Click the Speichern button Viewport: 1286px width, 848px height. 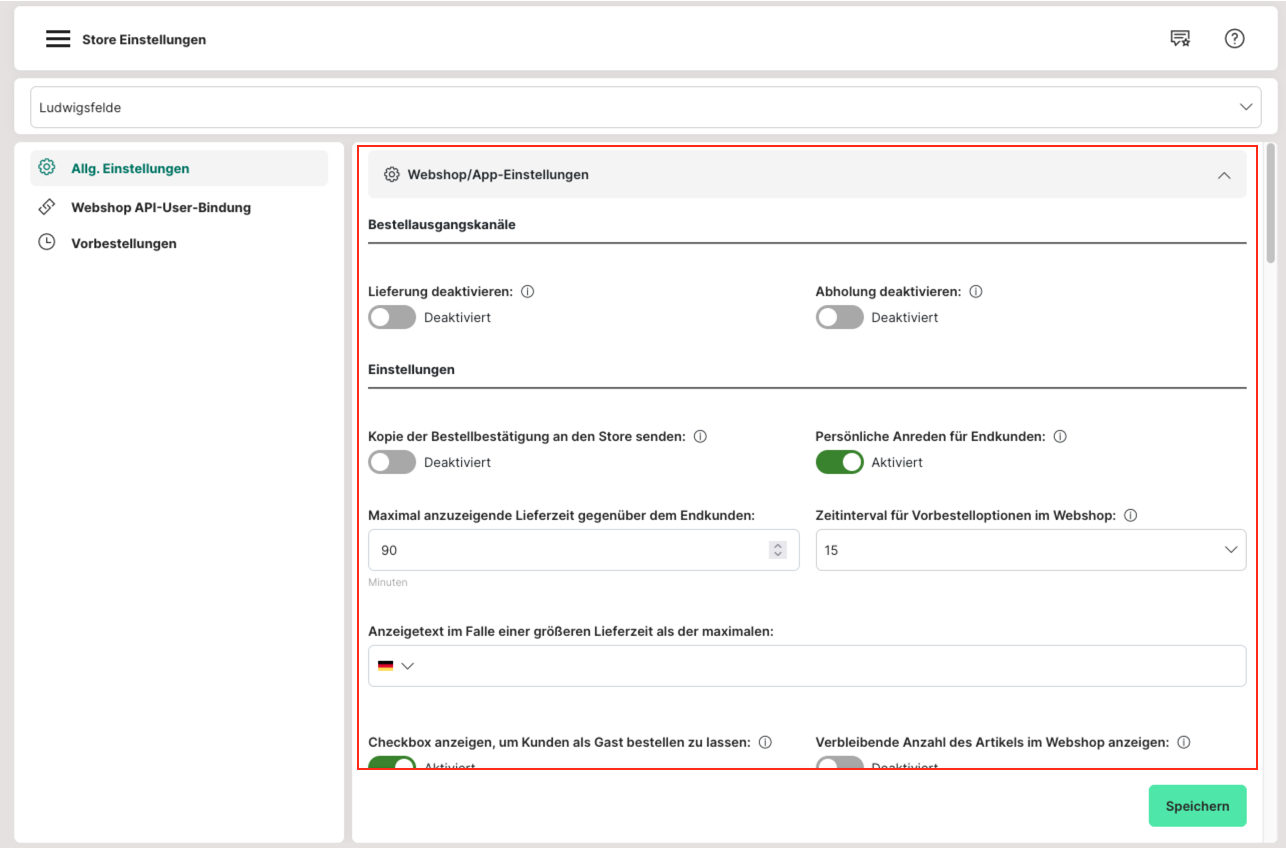click(1197, 806)
